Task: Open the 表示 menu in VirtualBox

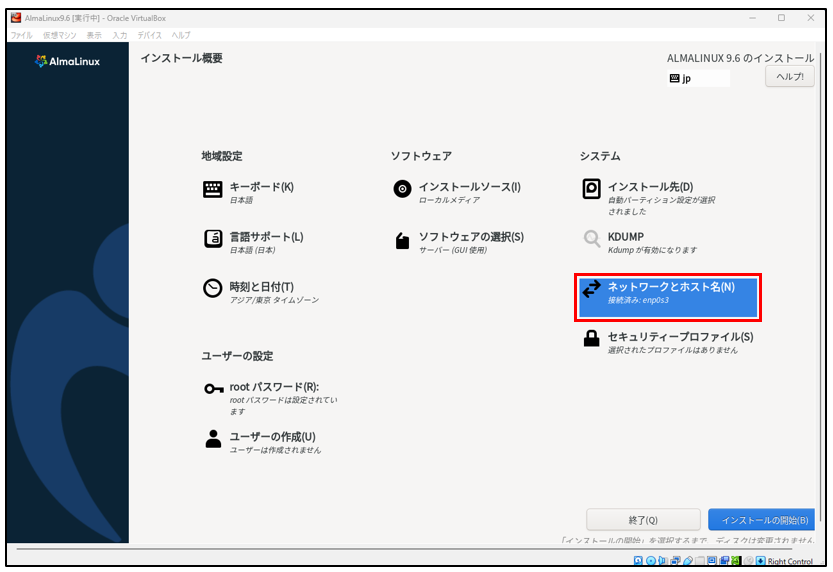Action: 94,35
